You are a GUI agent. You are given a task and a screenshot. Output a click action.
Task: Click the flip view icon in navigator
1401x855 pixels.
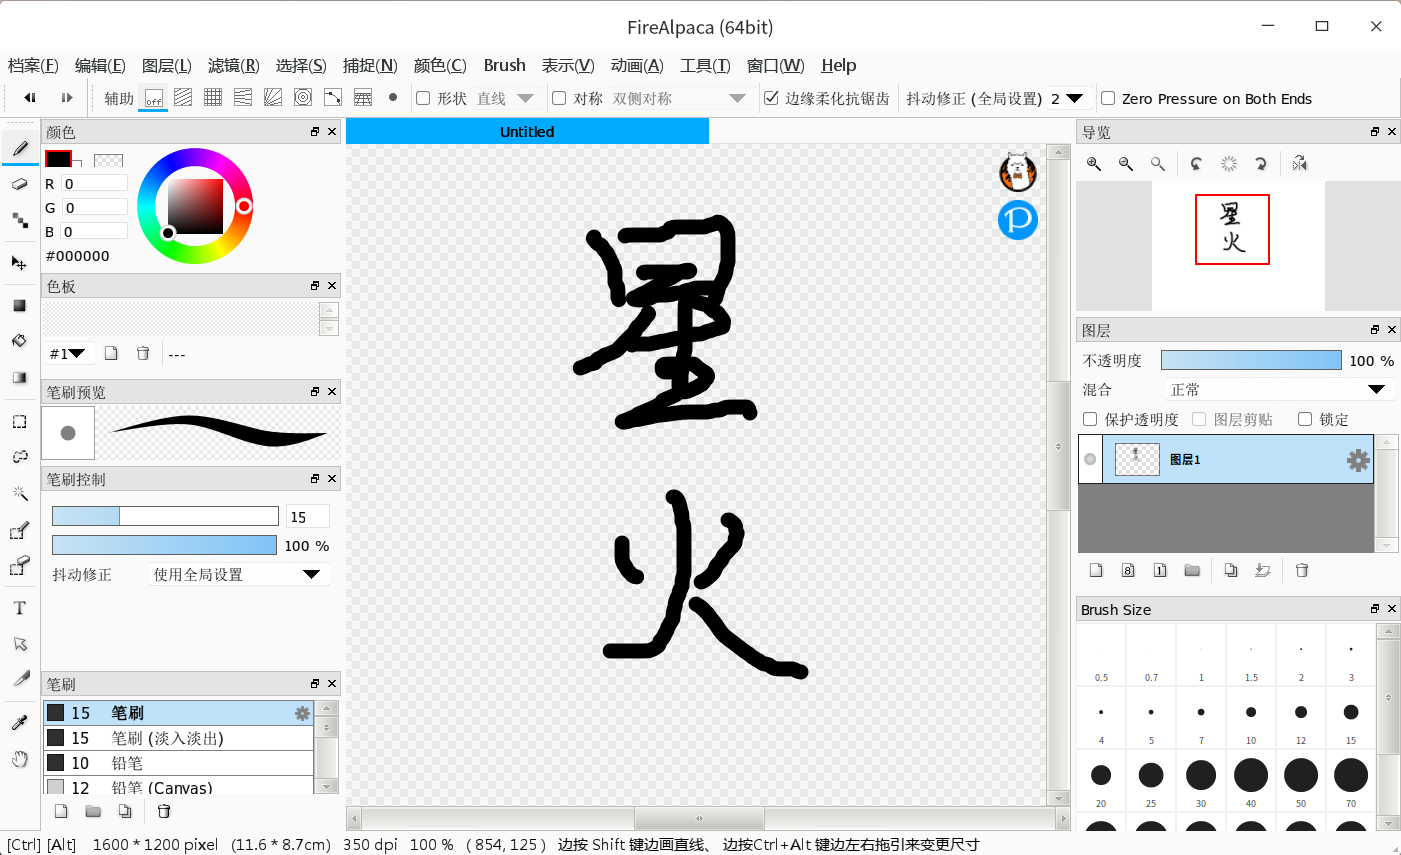pos(1299,164)
